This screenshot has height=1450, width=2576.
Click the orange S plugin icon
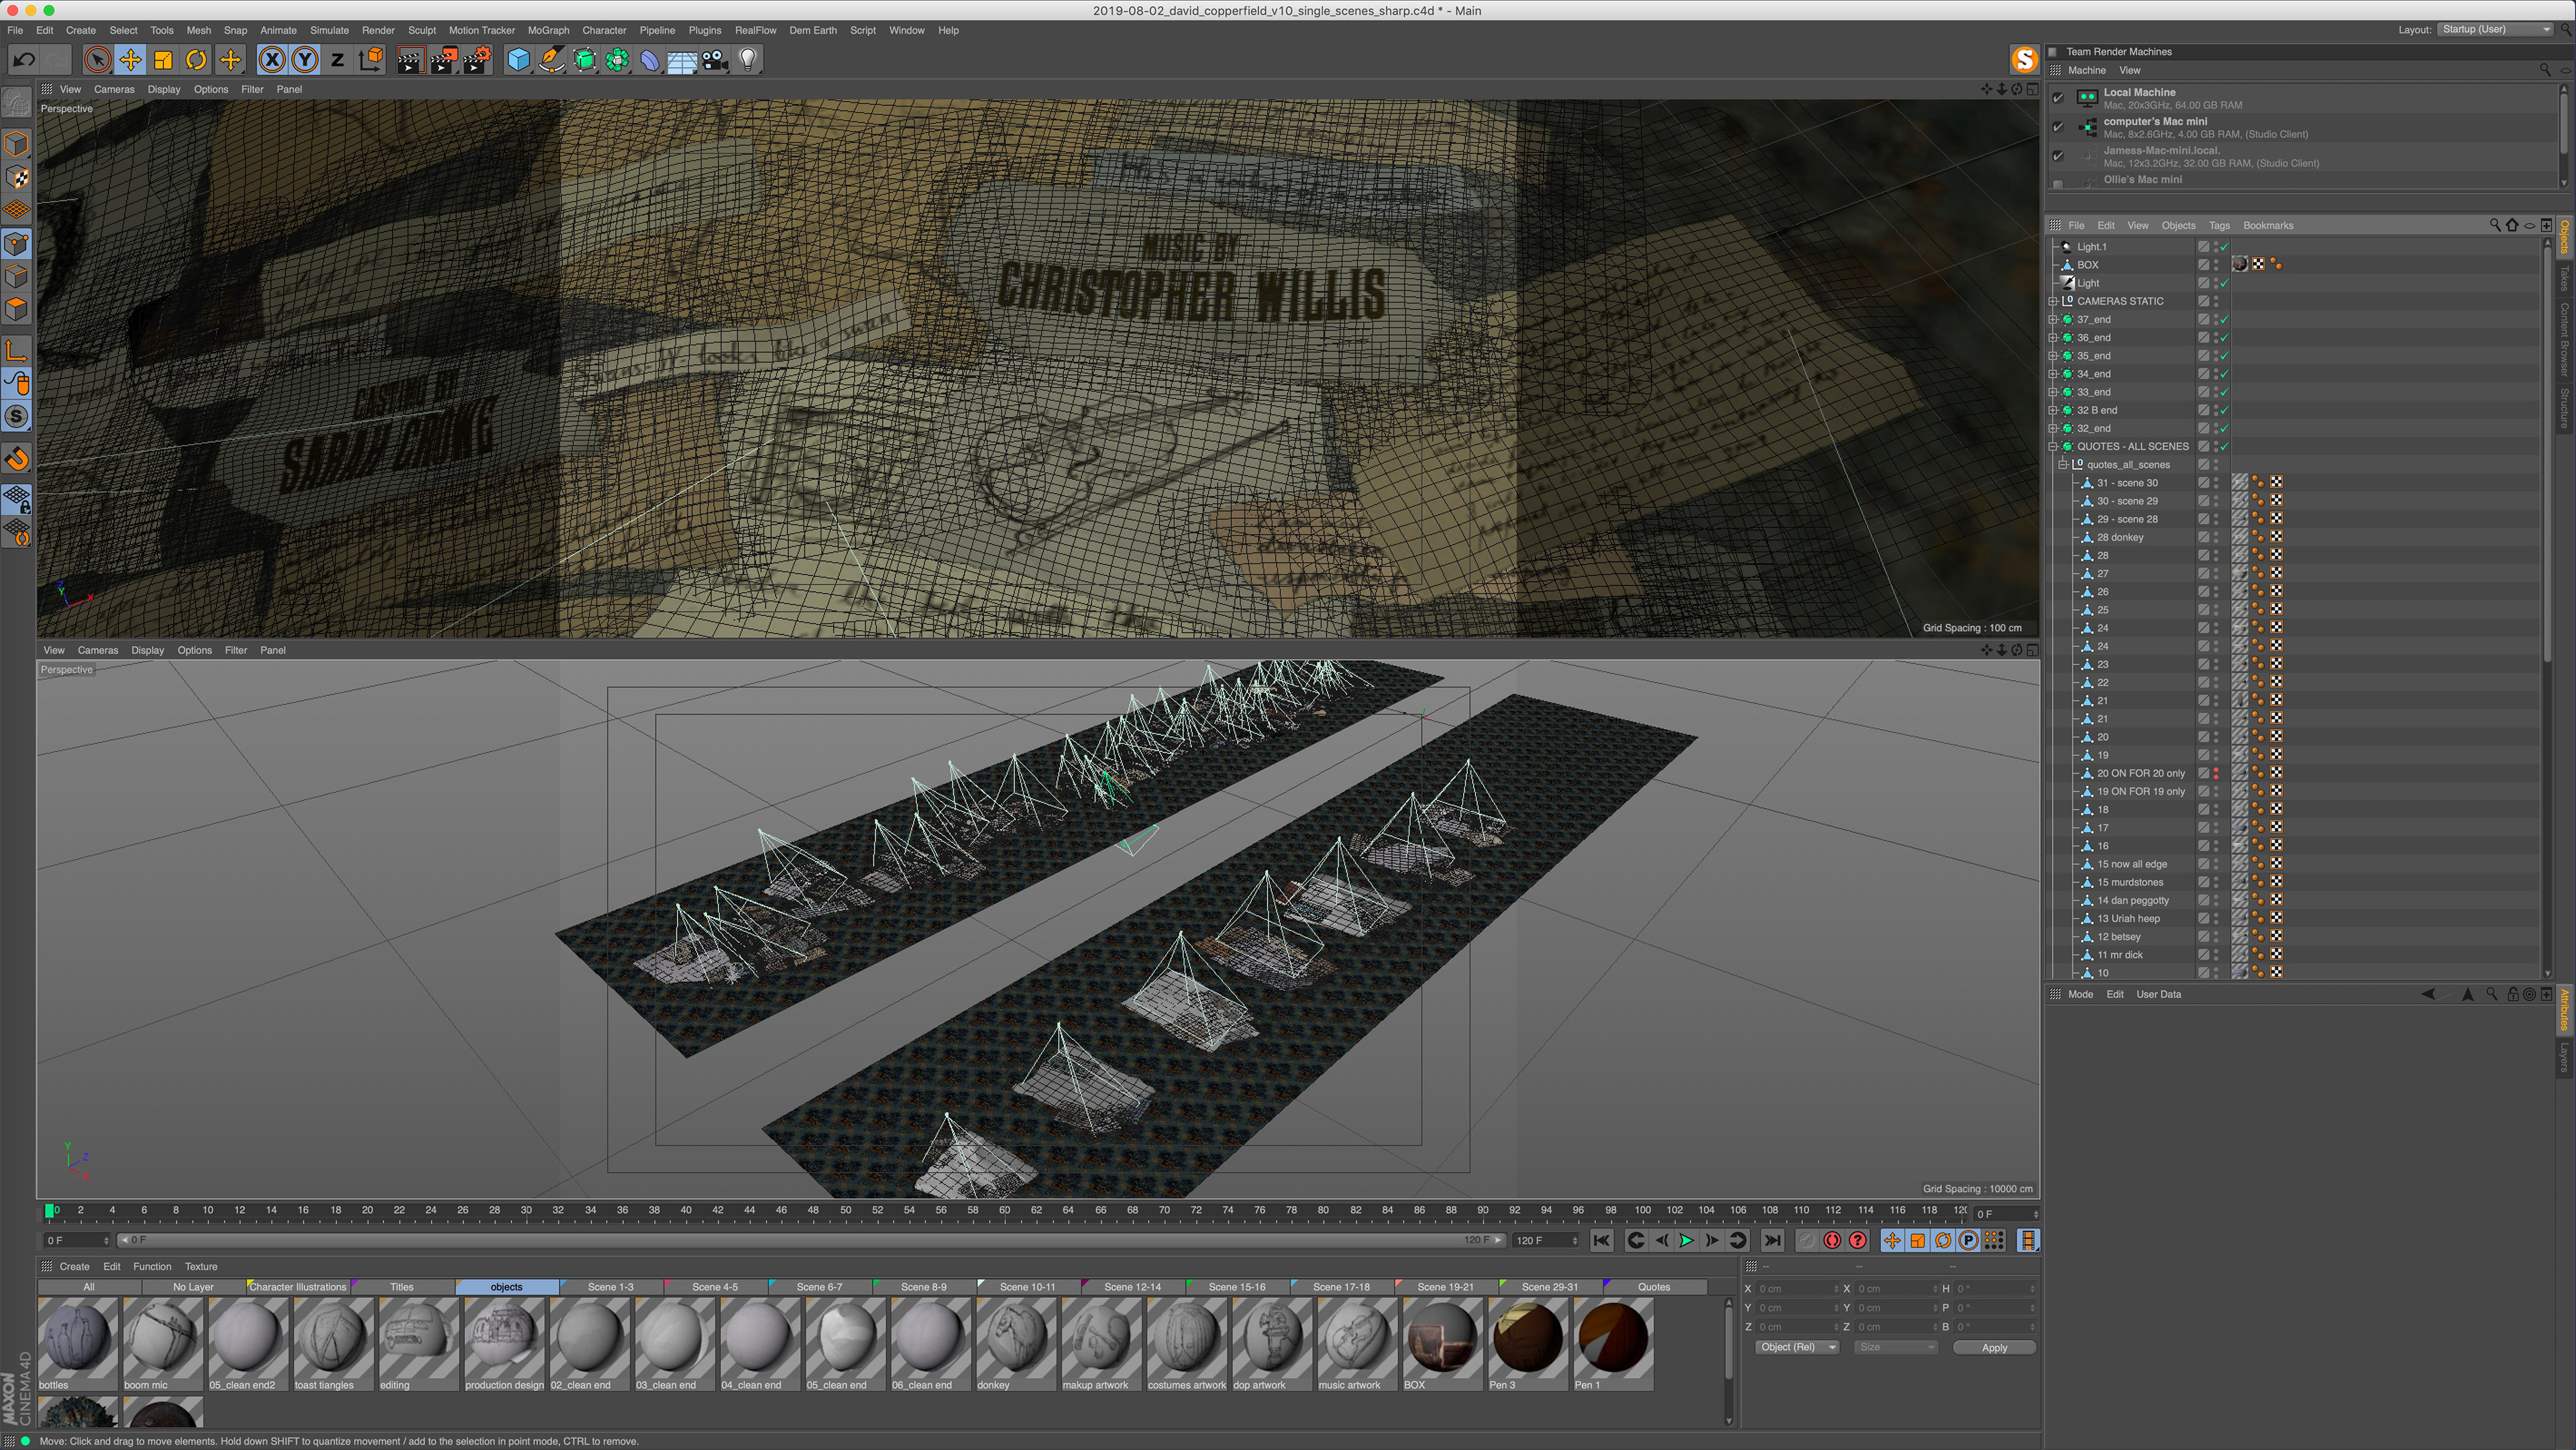tap(2025, 60)
